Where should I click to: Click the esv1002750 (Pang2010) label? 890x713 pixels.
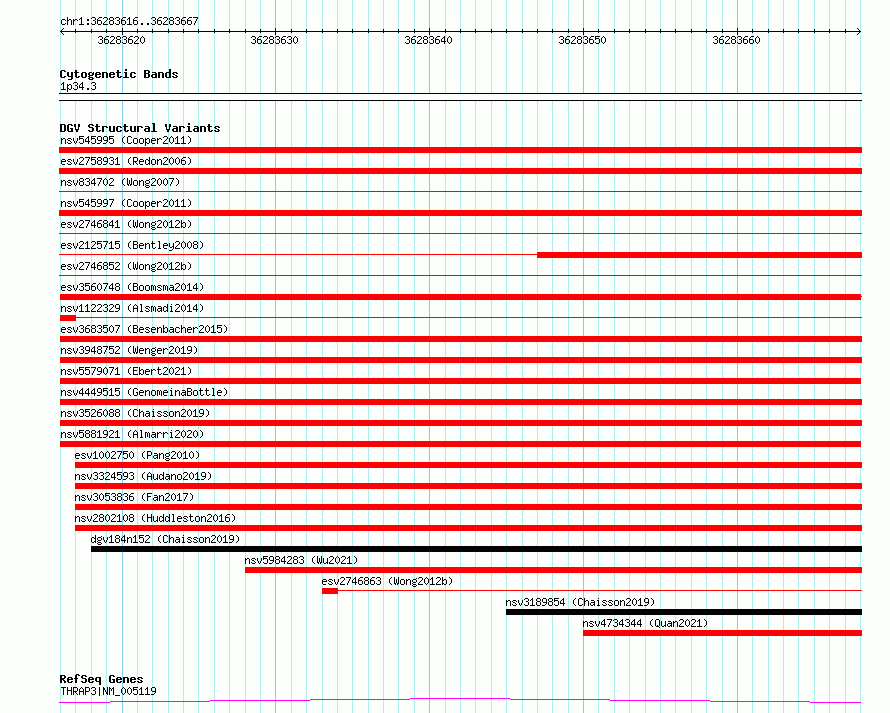point(137,455)
